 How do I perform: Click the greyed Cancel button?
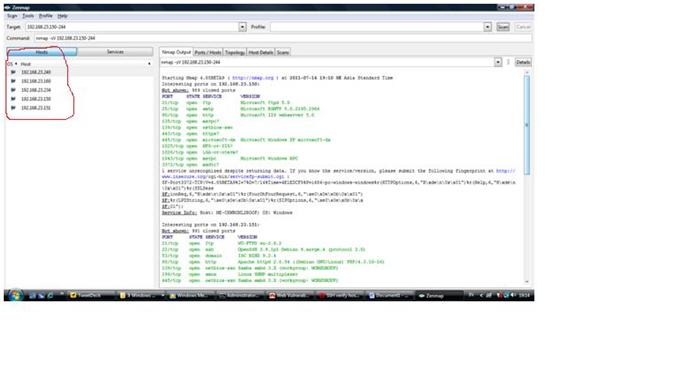[x=523, y=27]
